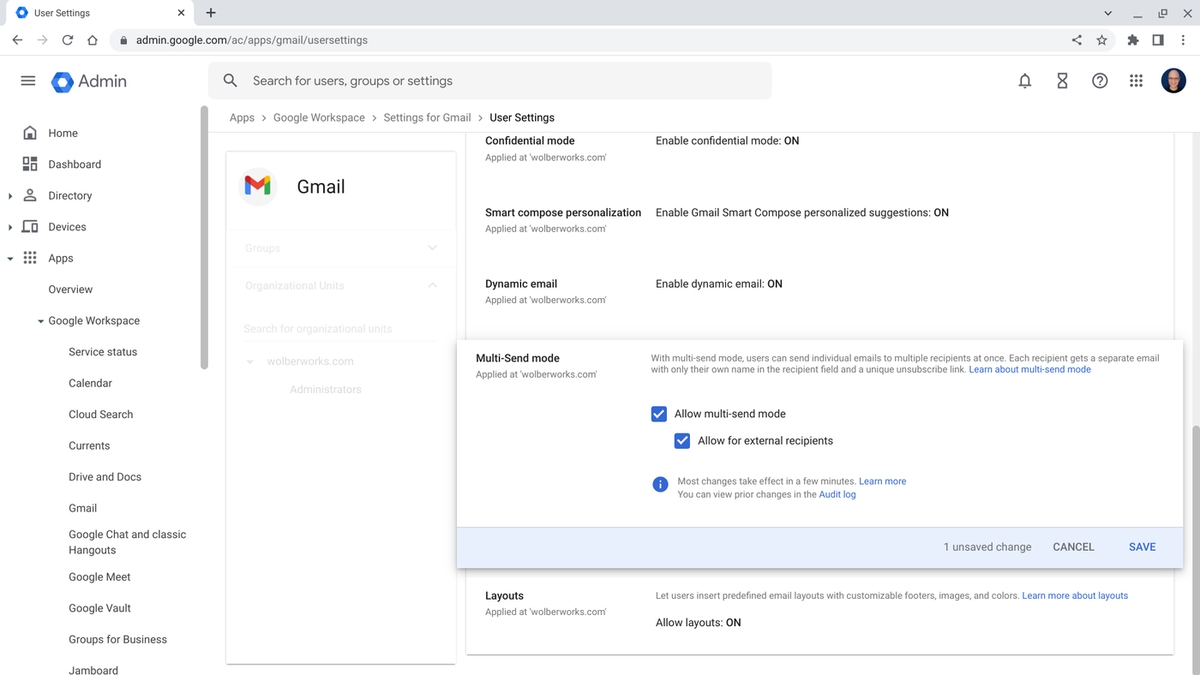Expand the Groups dropdown
This screenshot has height=675, width=1200.
[433, 248]
